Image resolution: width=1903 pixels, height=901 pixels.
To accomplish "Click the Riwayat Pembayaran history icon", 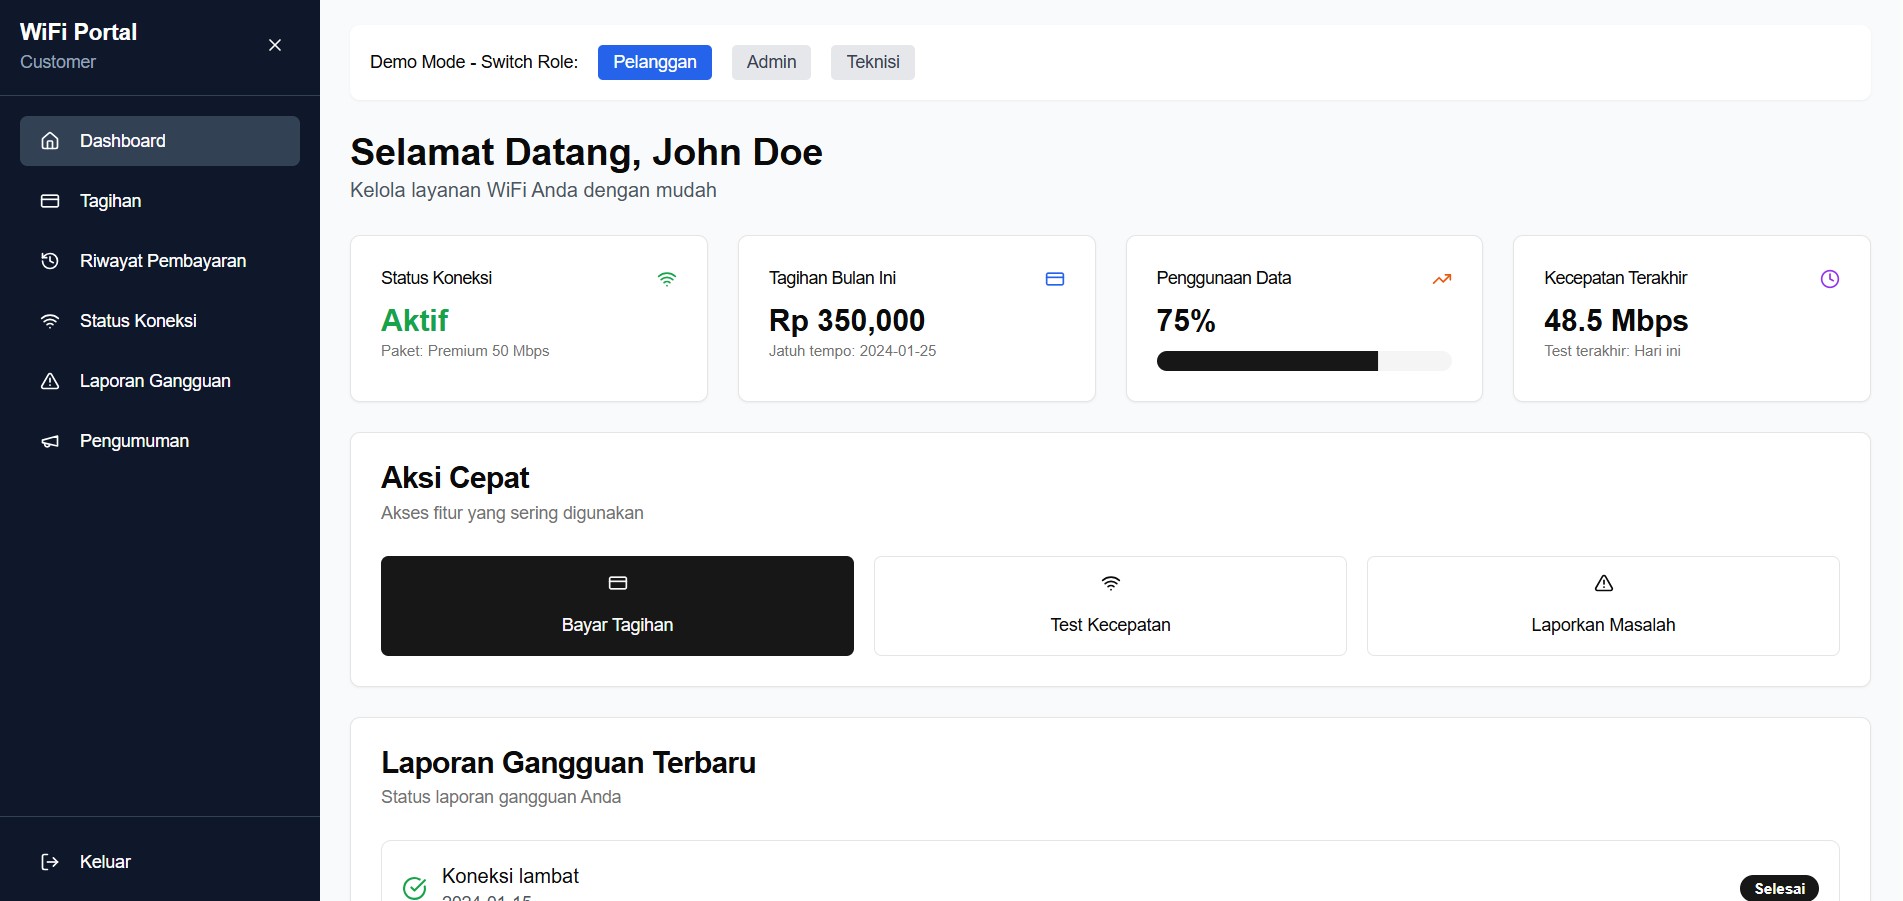I will click(50, 261).
